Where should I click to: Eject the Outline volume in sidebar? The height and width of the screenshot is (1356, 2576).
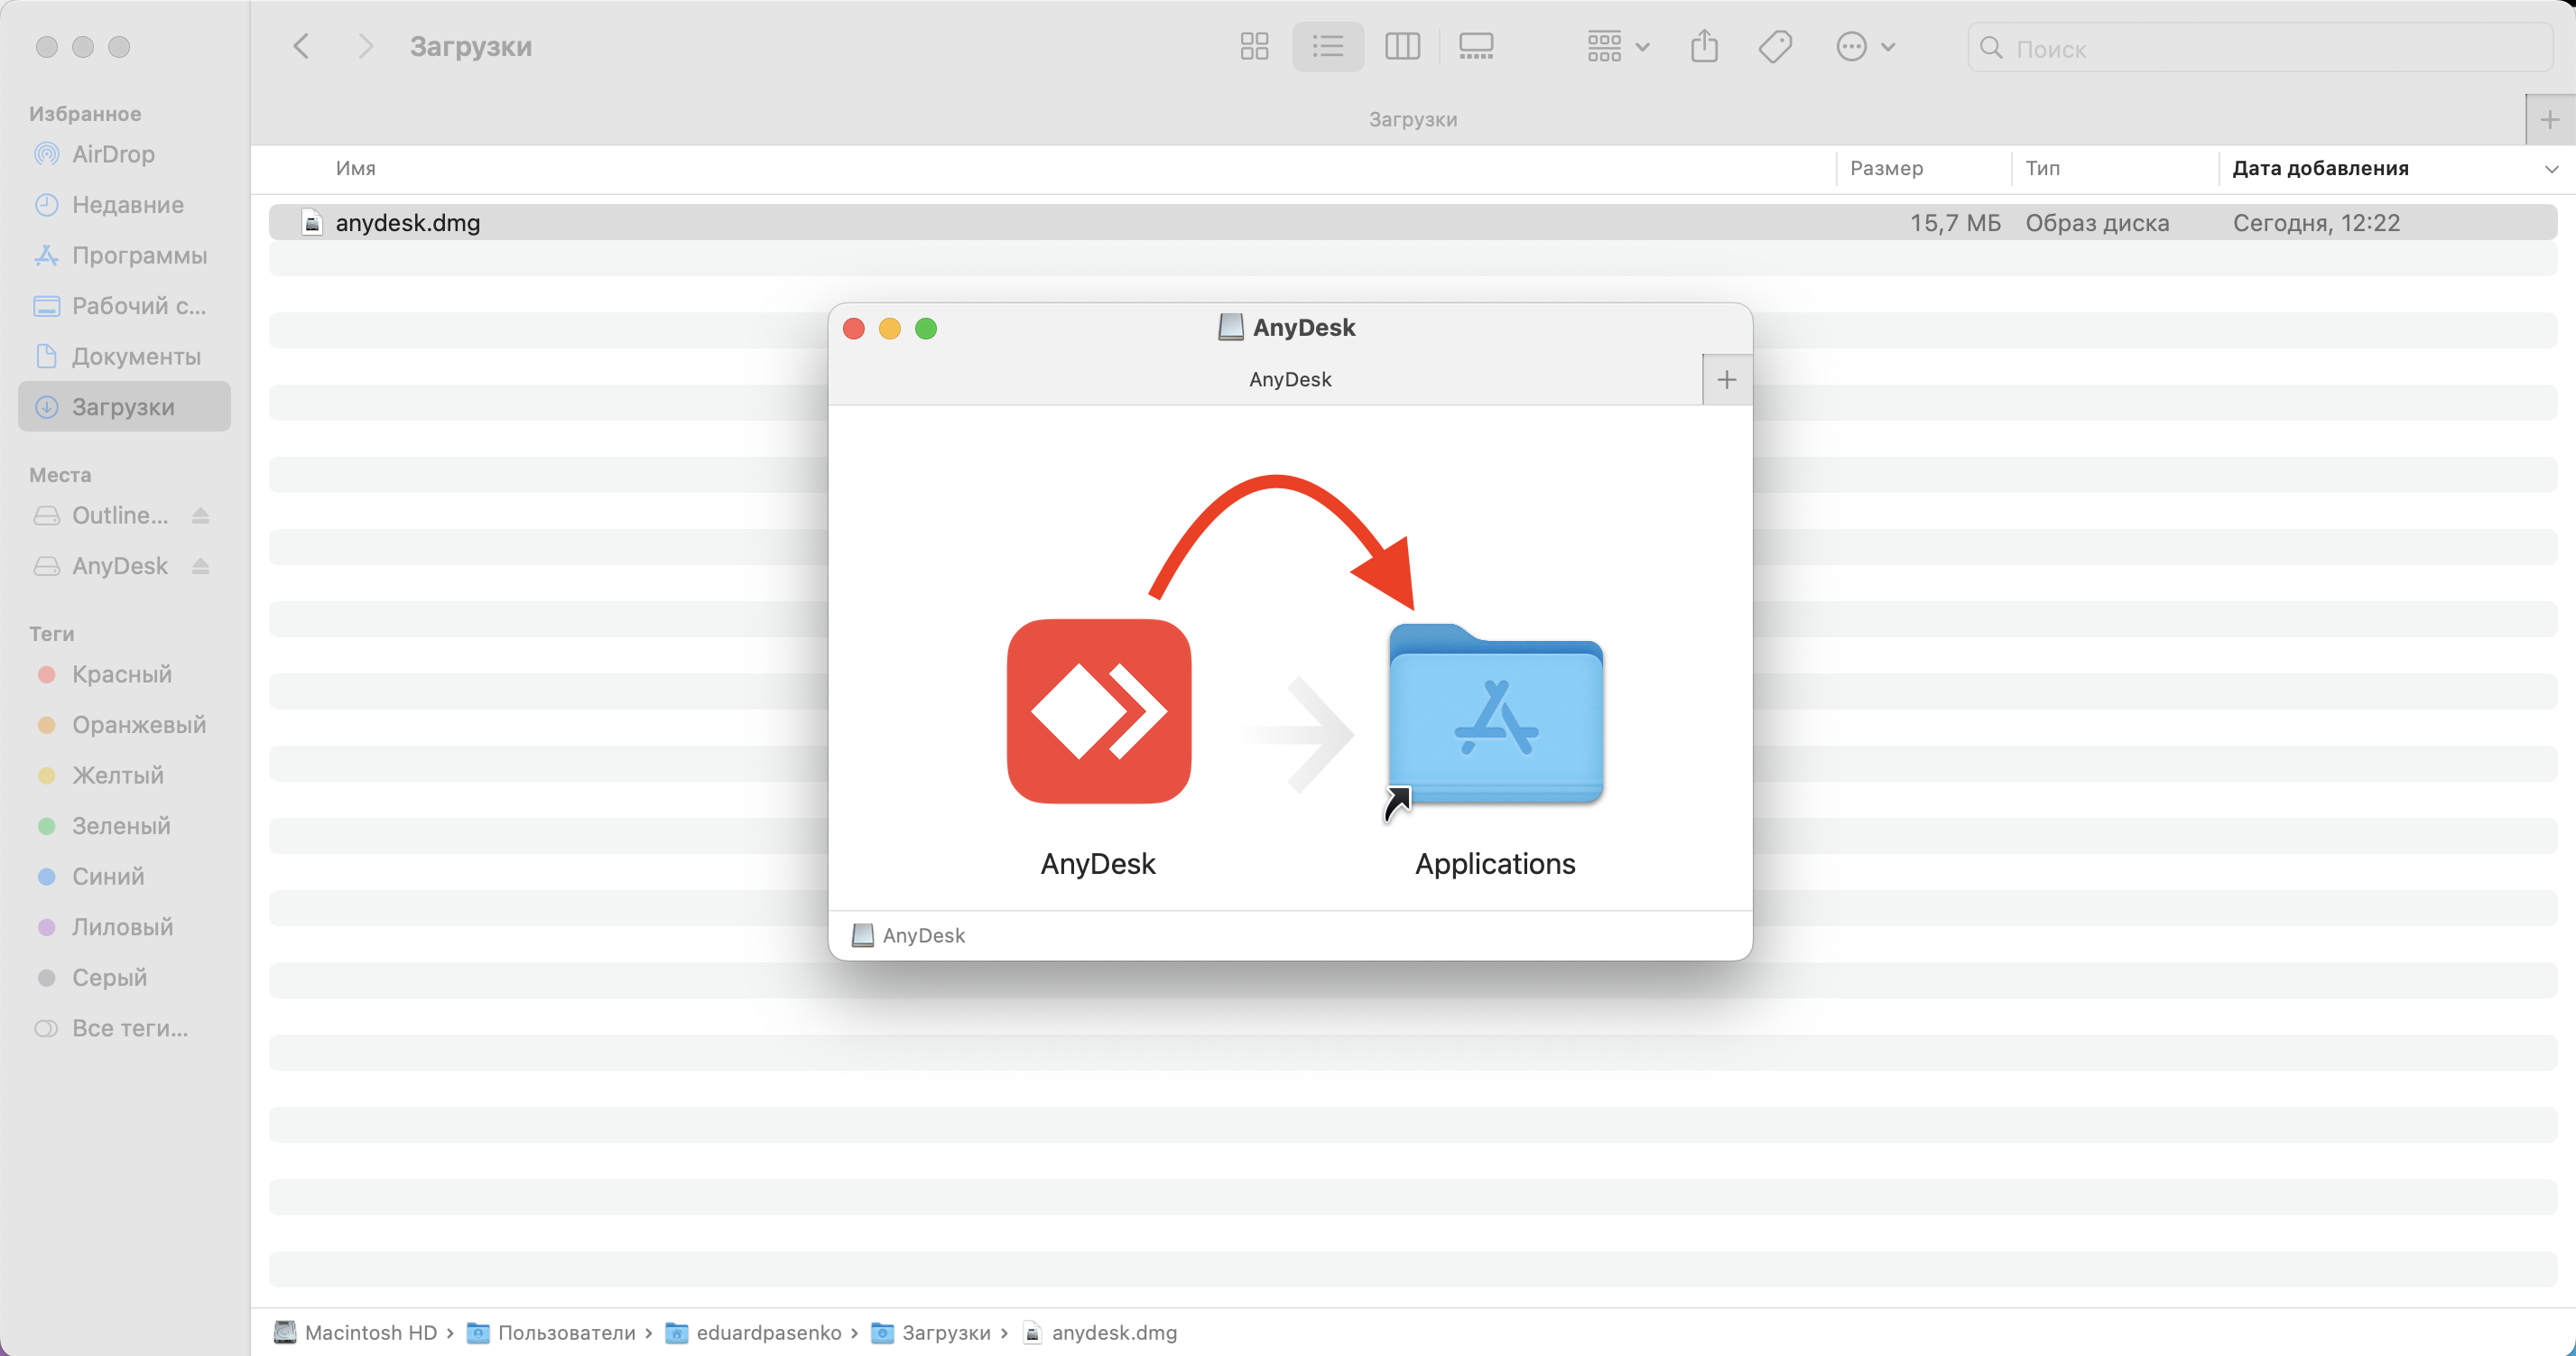tap(200, 516)
